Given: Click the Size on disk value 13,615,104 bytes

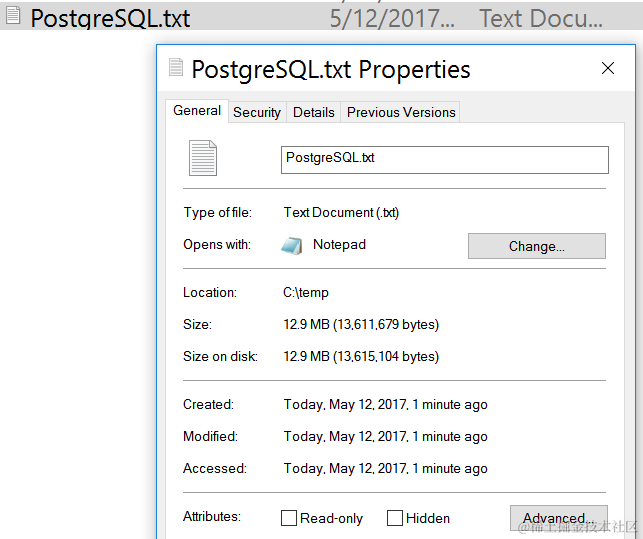Looking at the screenshot, I should click(x=361, y=356).
